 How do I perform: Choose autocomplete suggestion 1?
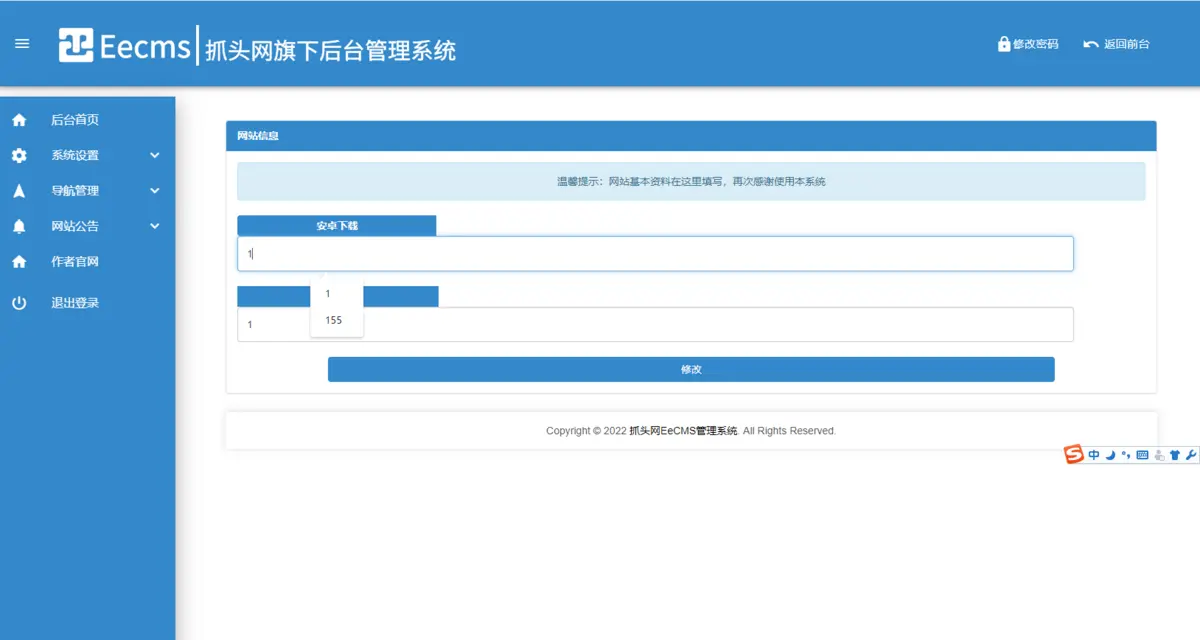pyautogui.click(x=337, y=294)
